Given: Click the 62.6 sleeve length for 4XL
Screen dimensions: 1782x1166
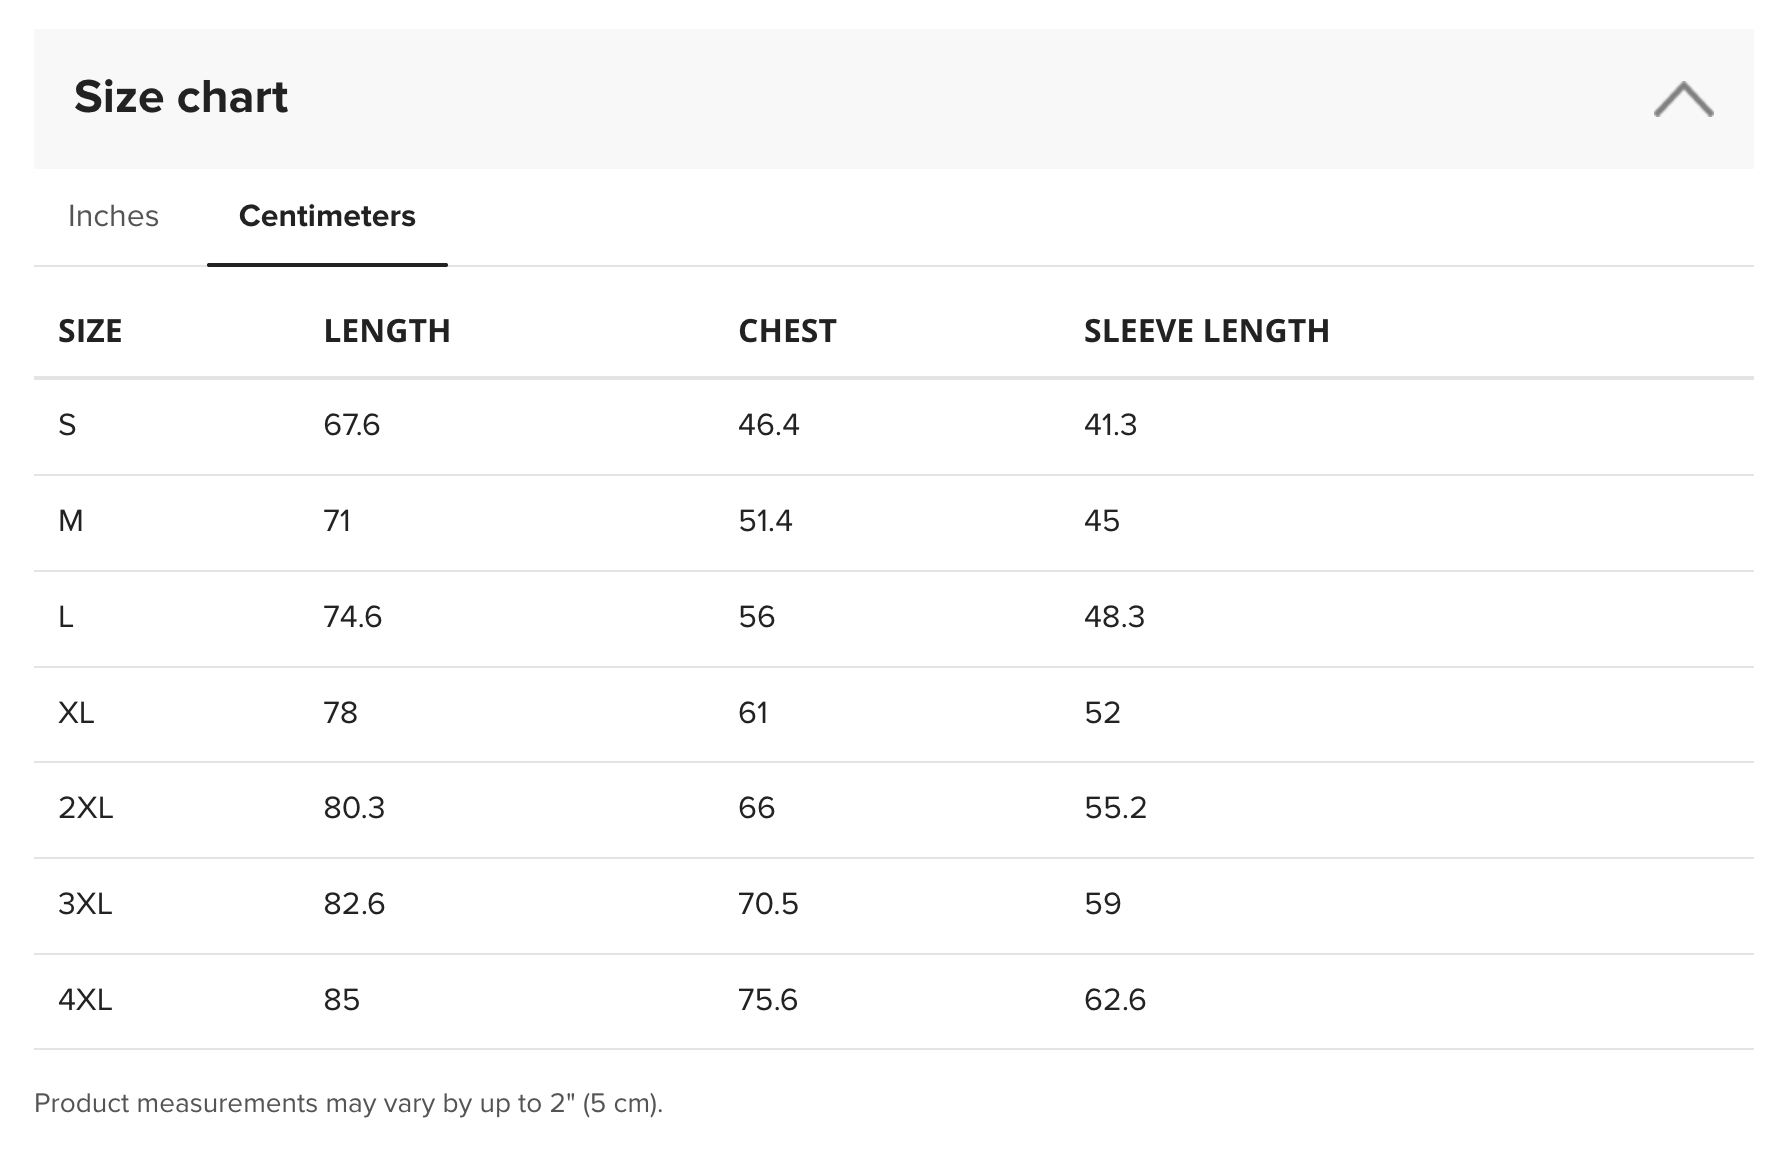Looking at the screenshot, I should pos(1115,1000).
